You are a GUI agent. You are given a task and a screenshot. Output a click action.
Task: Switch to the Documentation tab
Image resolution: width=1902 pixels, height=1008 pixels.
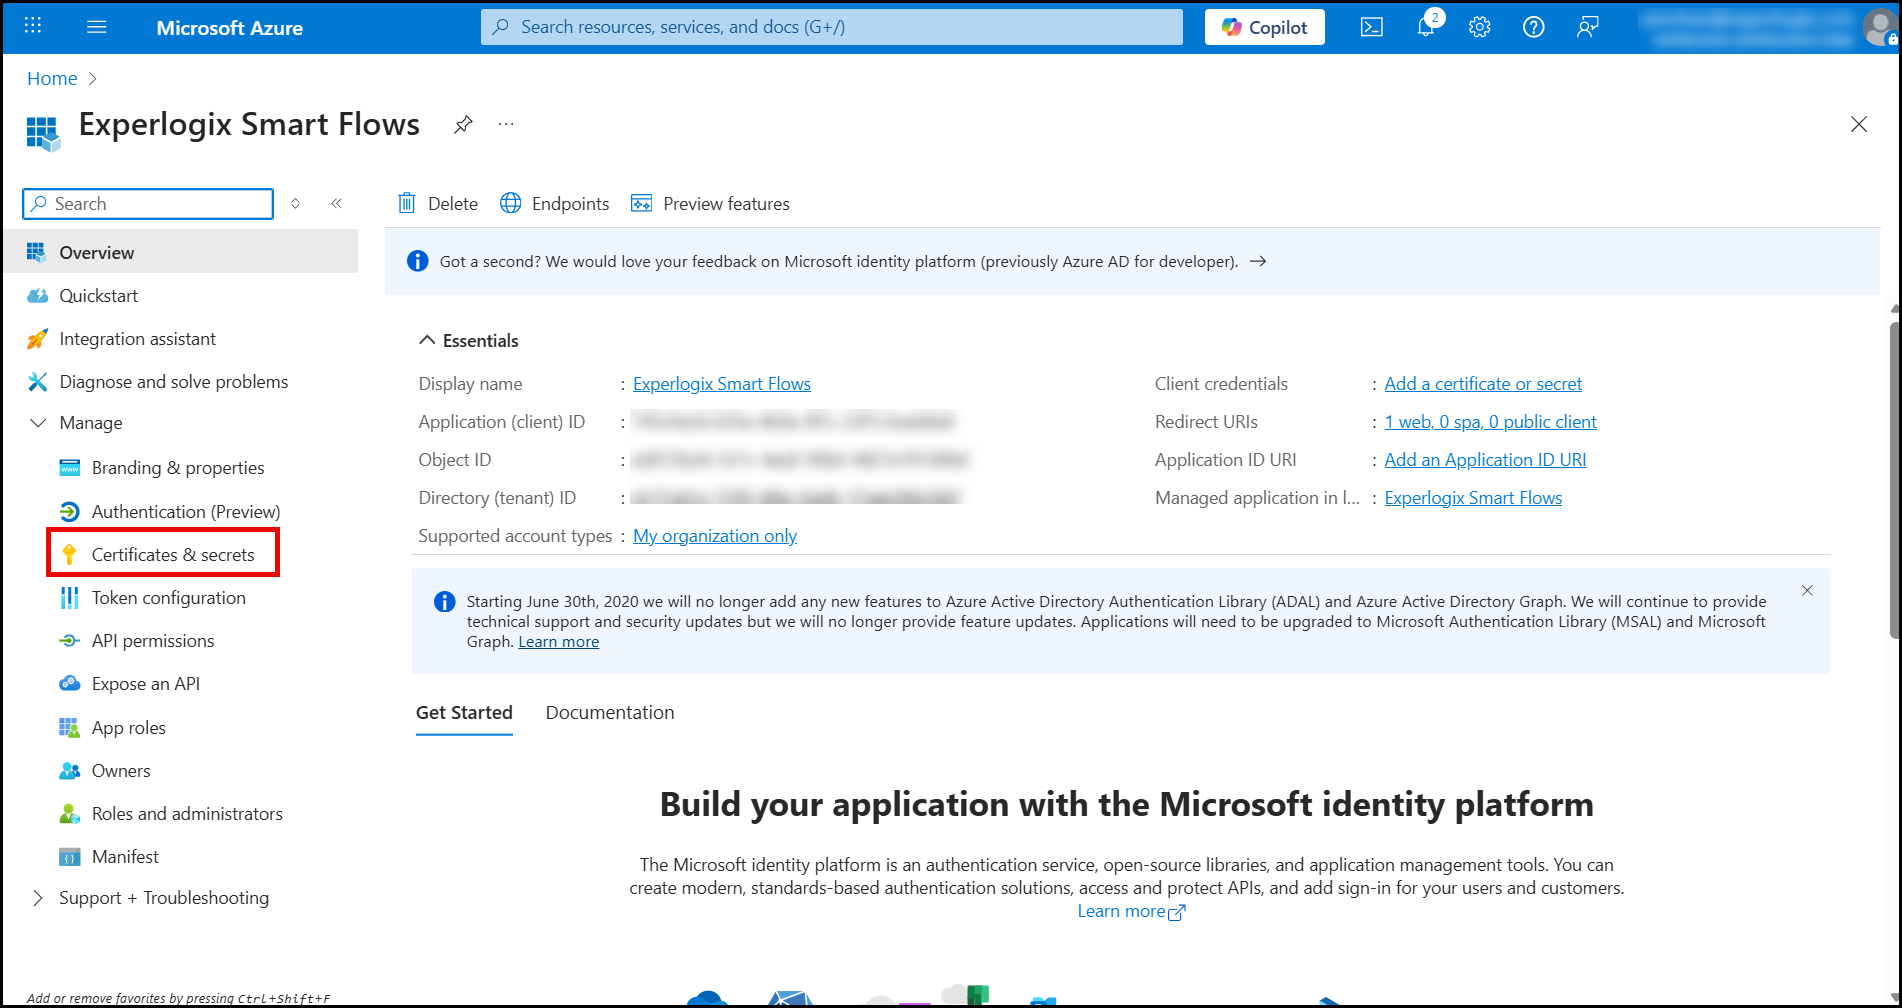point(610,713)
